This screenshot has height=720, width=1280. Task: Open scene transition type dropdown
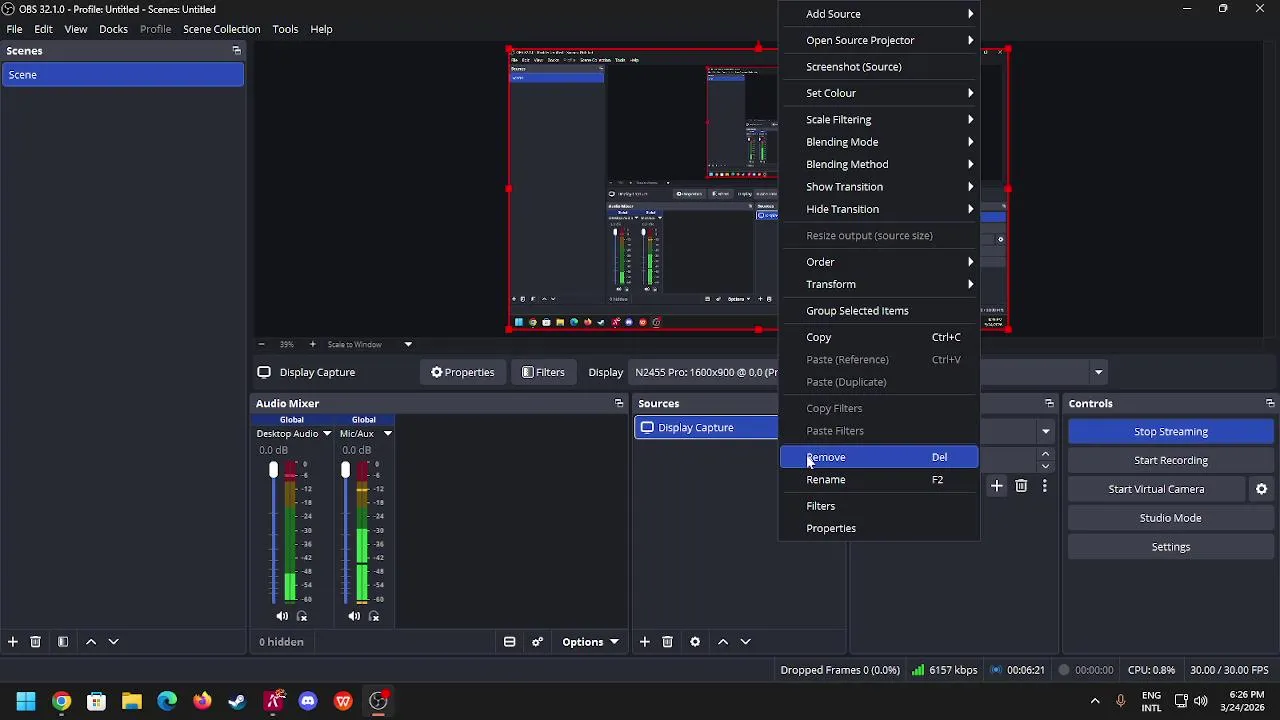point(1045,432)
